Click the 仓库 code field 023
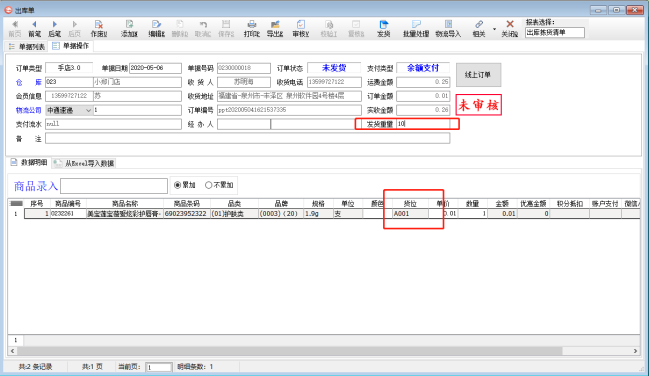 [69, 82]
